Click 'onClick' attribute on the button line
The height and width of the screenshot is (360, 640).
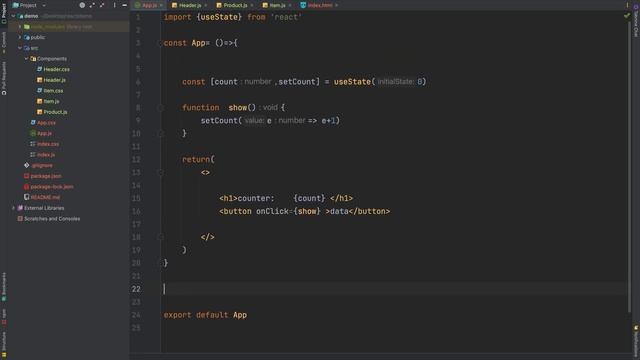(x=272, y=211)
